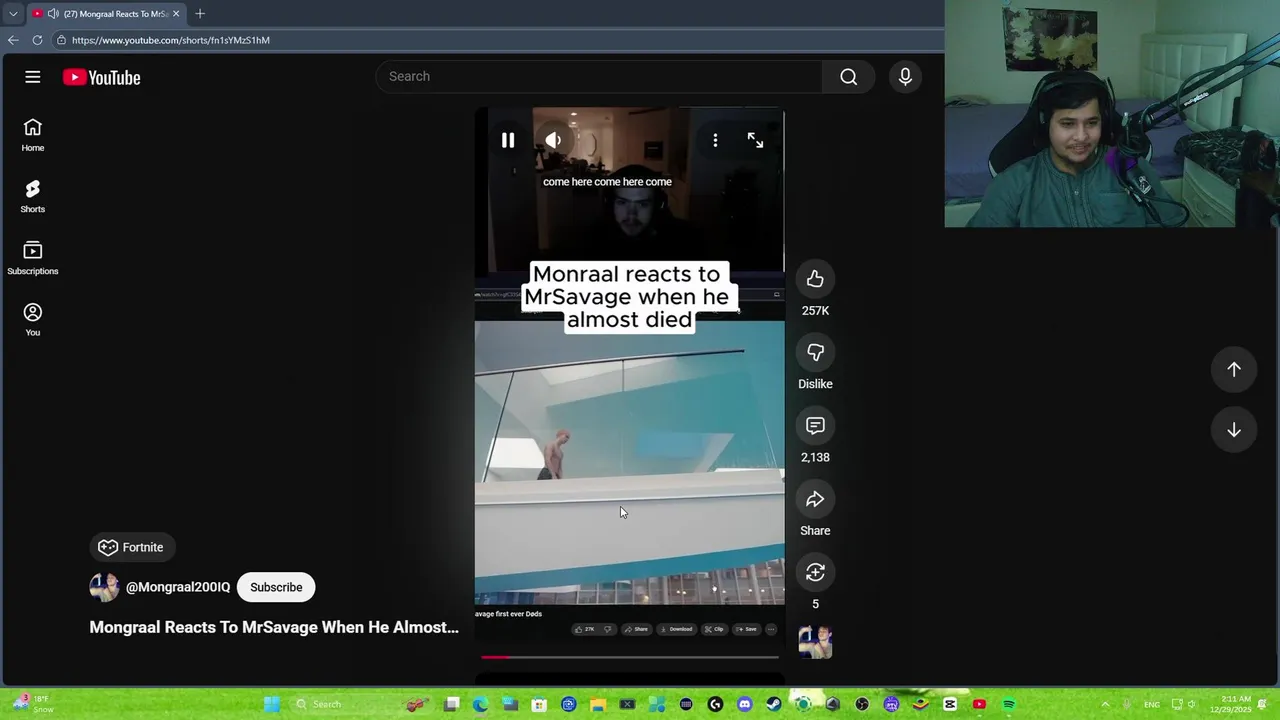Click the YouTube logo
1280x720 pixels.
pos(101,77)
